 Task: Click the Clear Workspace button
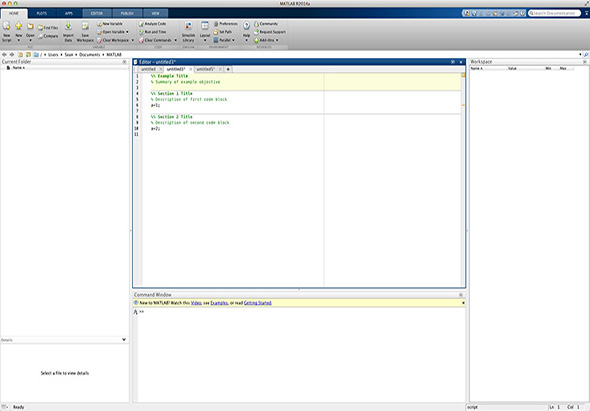pos(113,40)
